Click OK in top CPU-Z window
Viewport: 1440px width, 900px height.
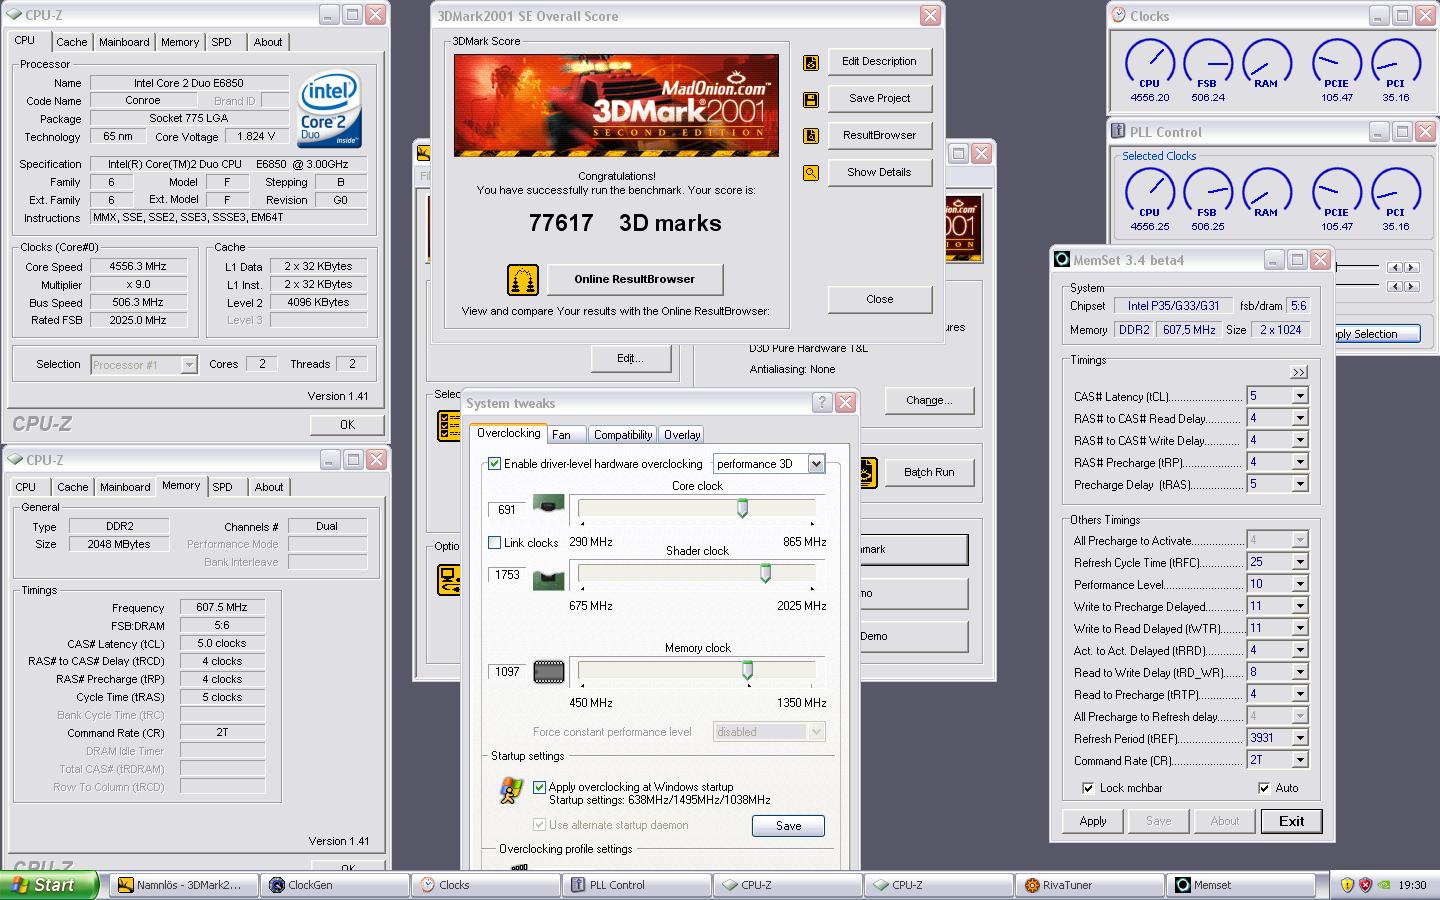click(x=347, y=425)
